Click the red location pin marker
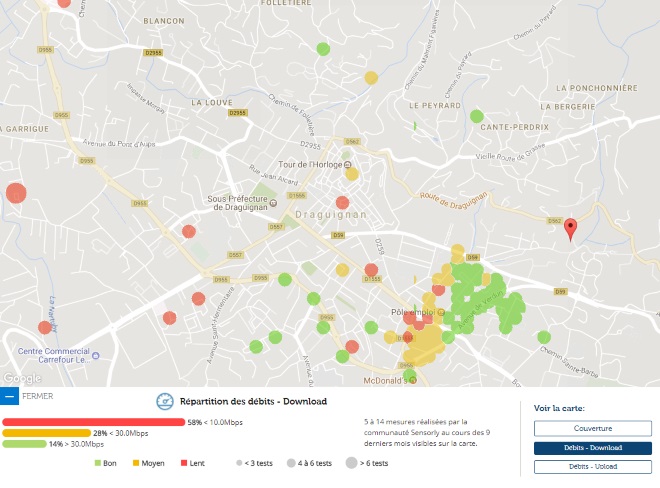The image size is (660, 488). (x=571, y=229)
